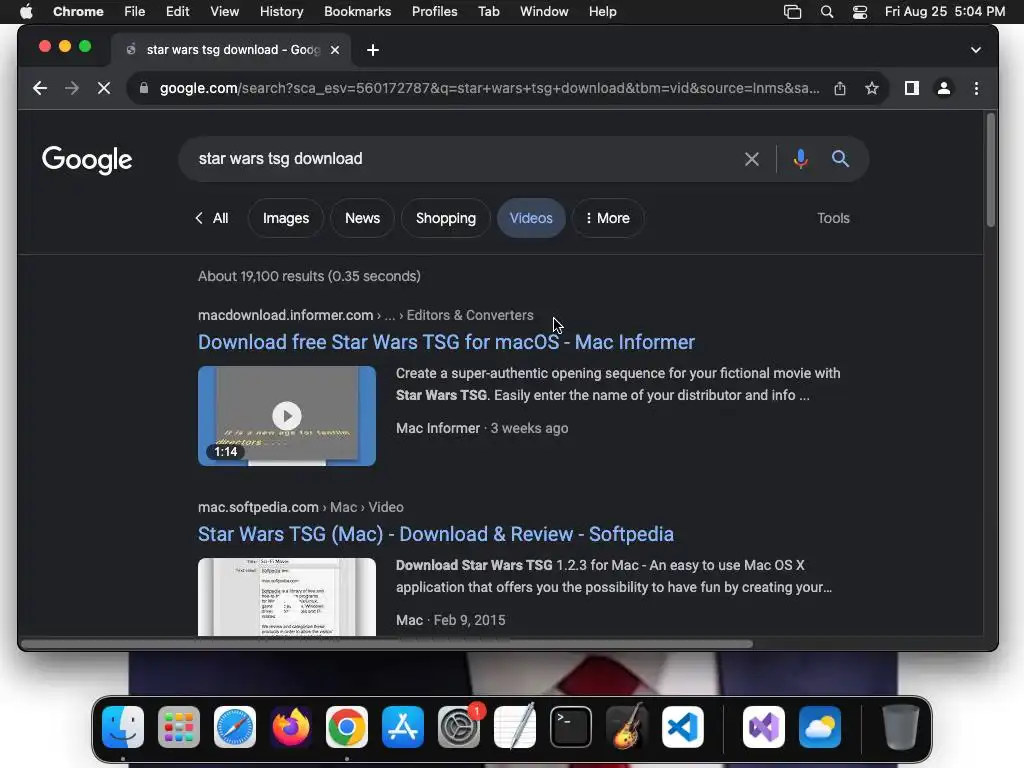The image size is (1024, 768).
Task: Close the star wars tsg download tab
Action: [334, 50]
